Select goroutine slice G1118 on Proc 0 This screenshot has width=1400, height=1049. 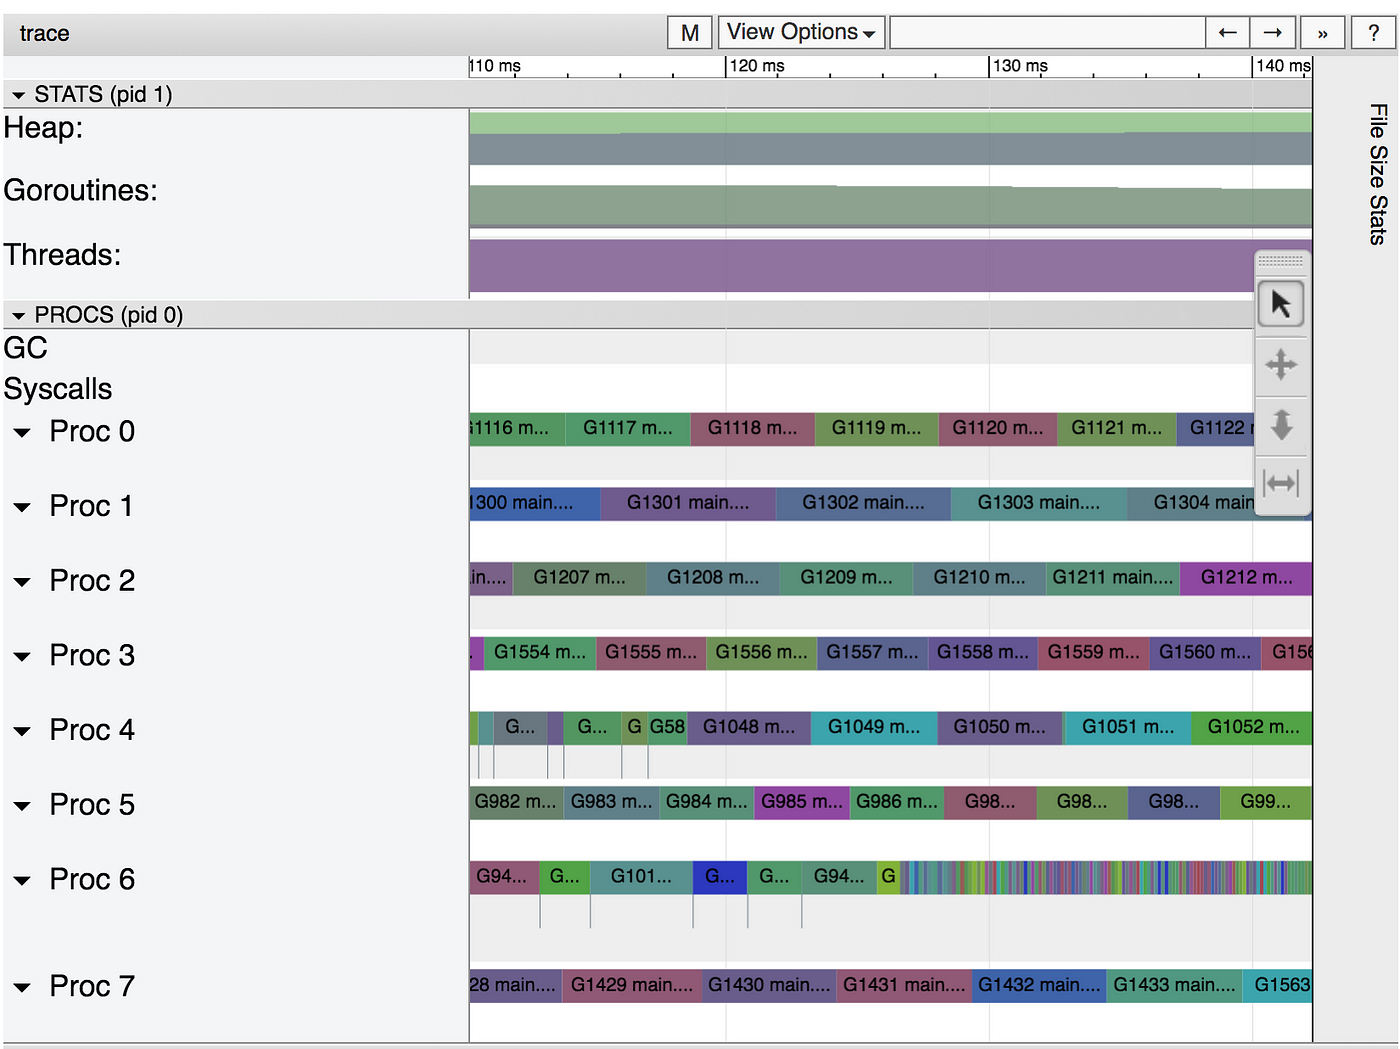753,428
